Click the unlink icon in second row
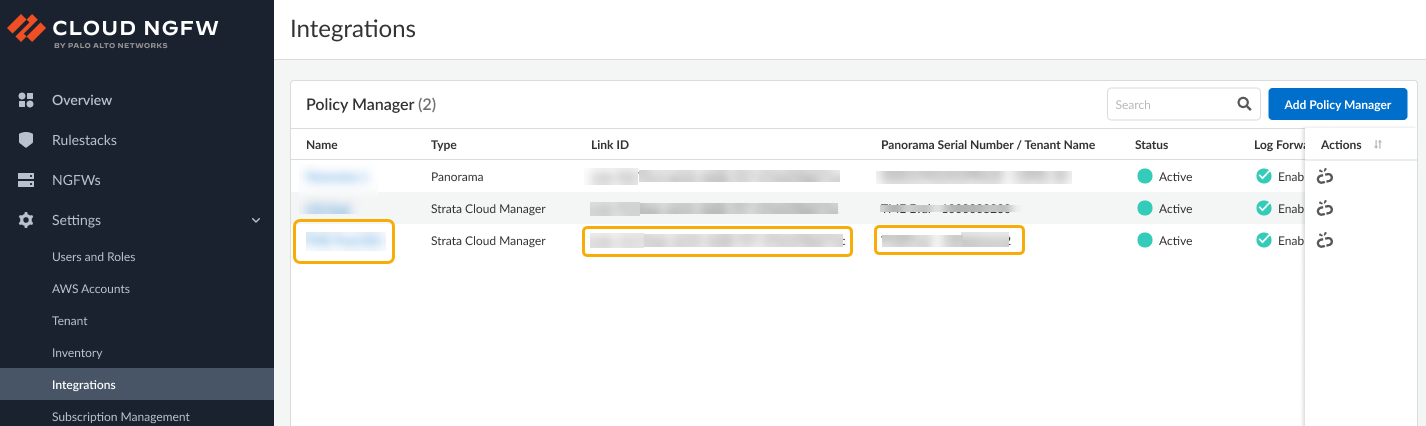This screenshot has width=1426, height=426. [x=1326, y=209]
